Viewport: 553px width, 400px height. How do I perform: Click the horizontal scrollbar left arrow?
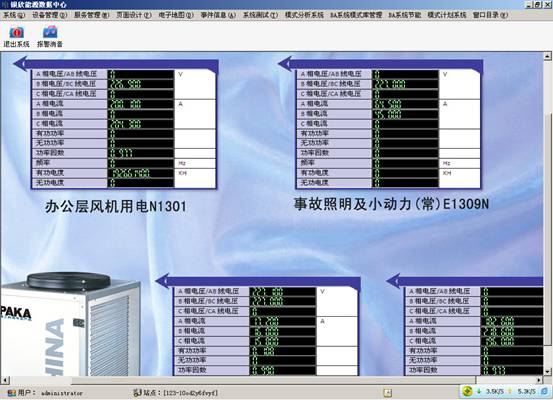tap(5, 380)
